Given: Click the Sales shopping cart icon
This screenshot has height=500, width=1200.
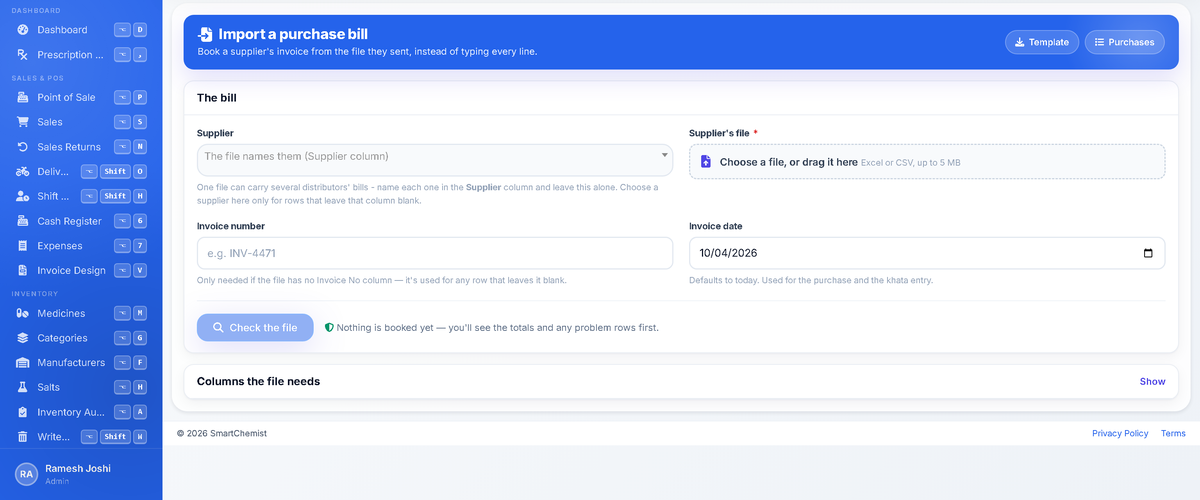Looking at the screenshot, I should (23, 122).
